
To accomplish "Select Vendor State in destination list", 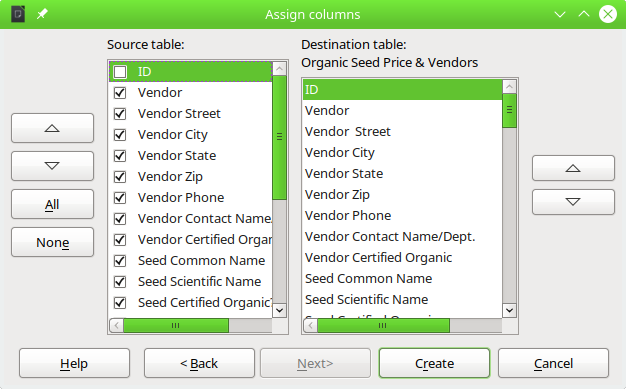I will (402, 174).
